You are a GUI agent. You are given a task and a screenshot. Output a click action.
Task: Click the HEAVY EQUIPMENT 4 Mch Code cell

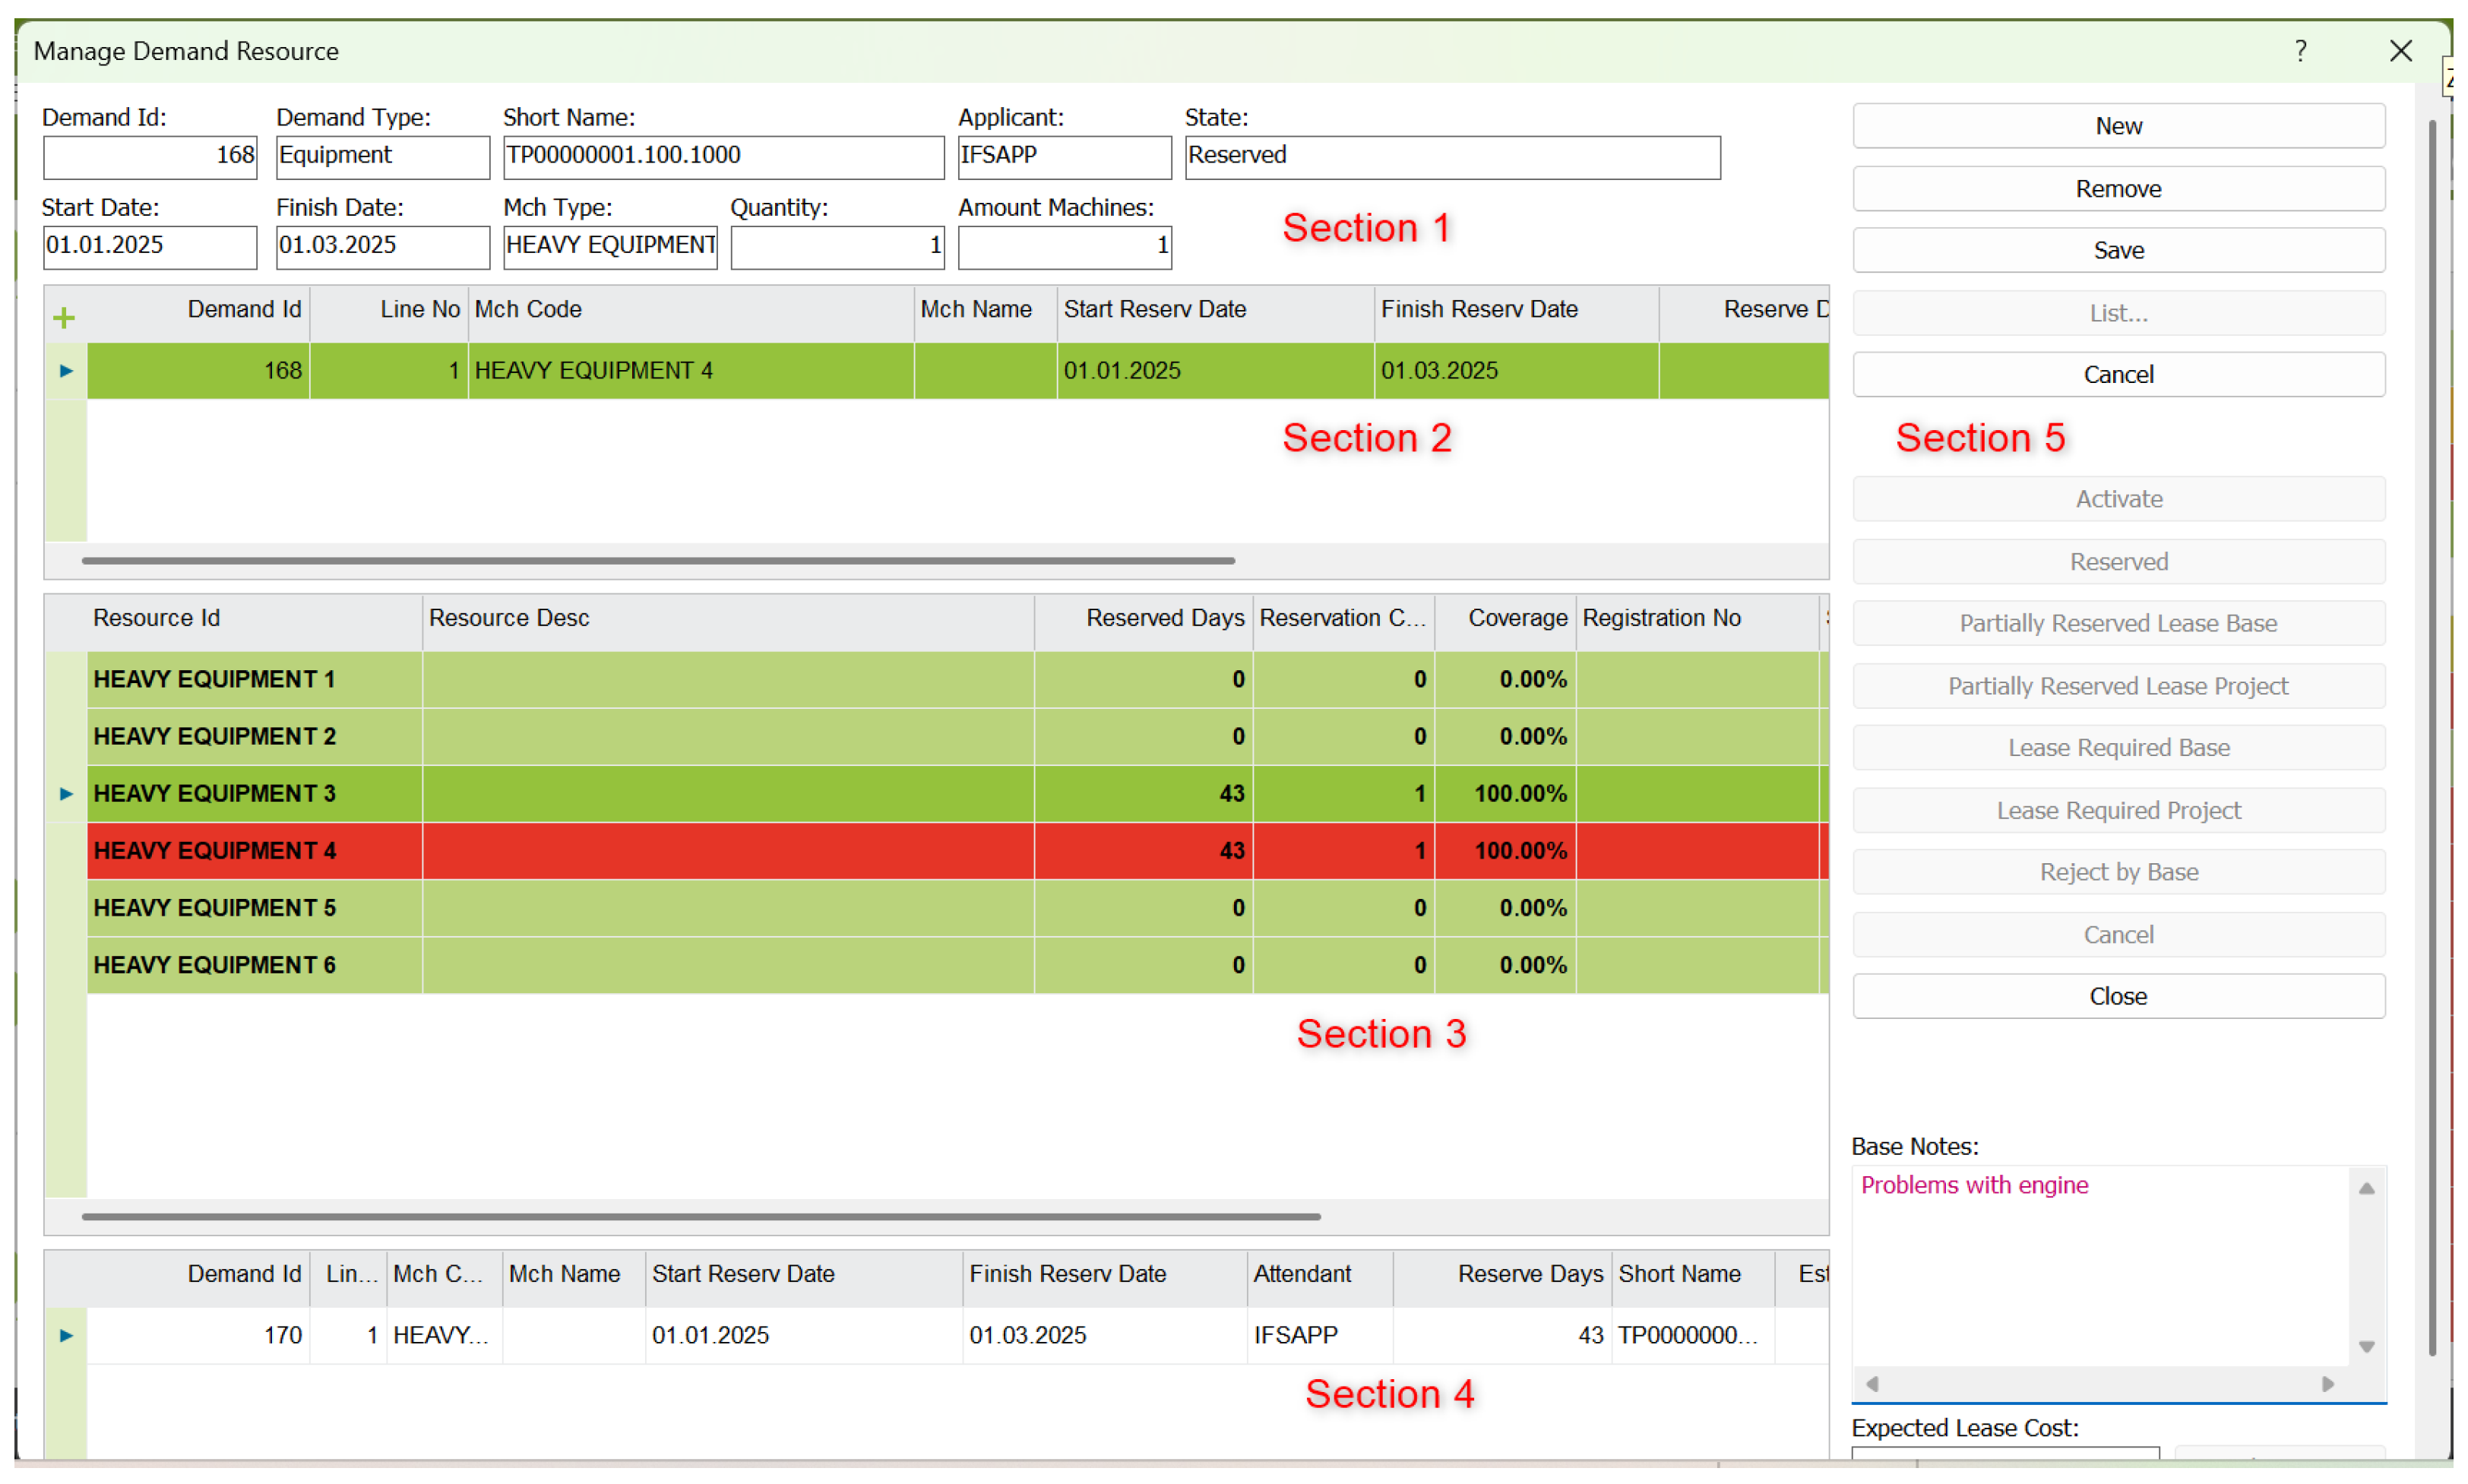tap(690, 371)
